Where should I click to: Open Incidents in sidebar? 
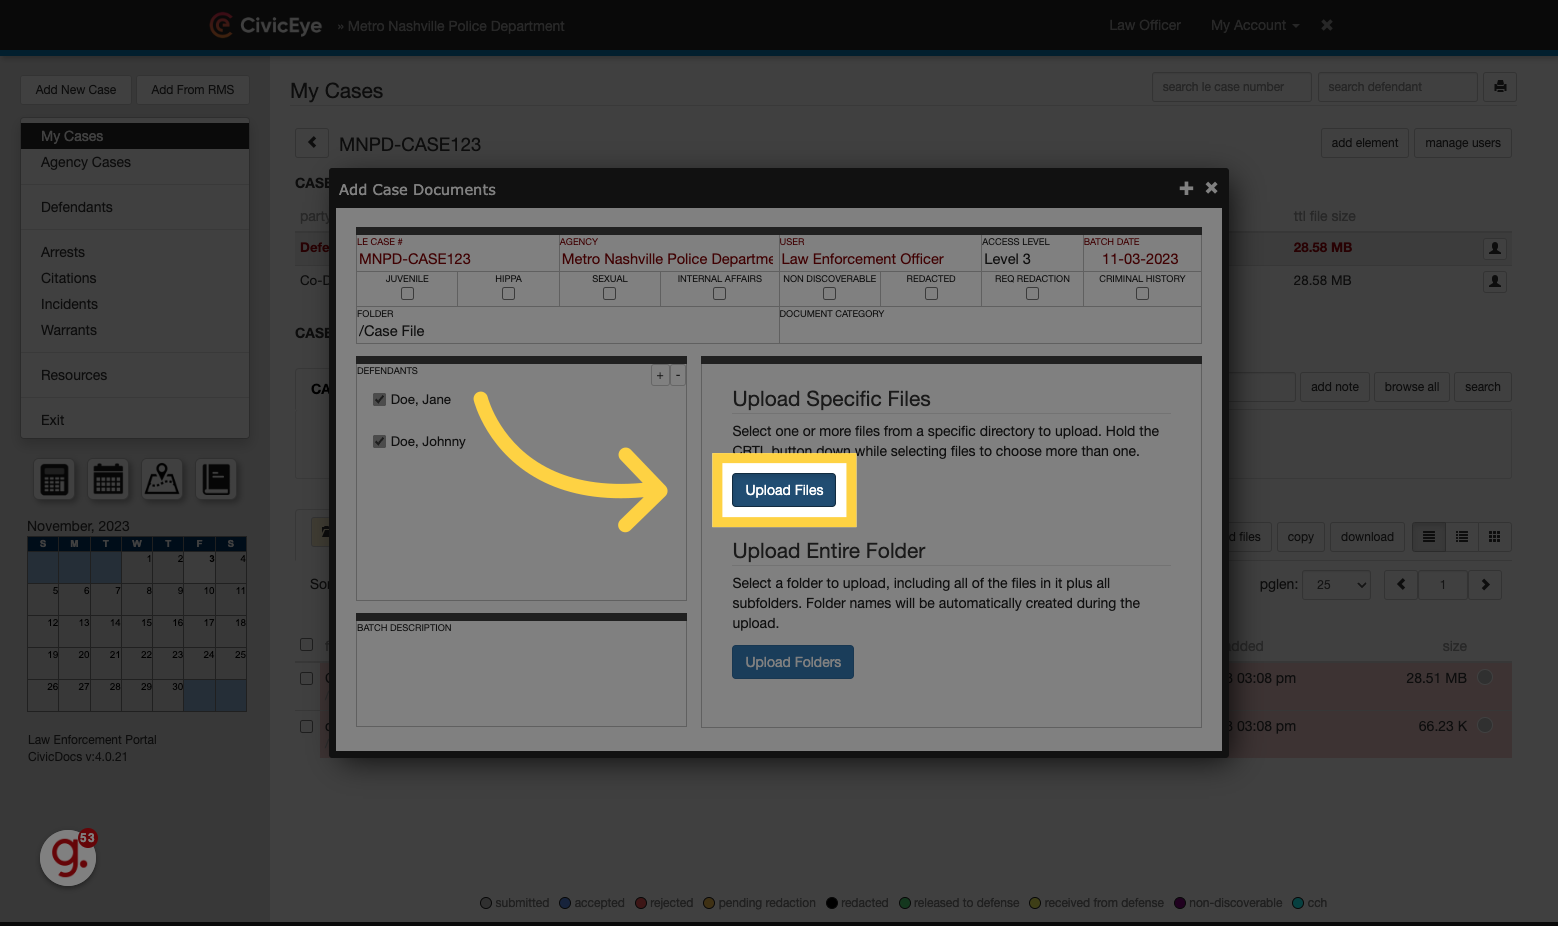coord(135,304)
